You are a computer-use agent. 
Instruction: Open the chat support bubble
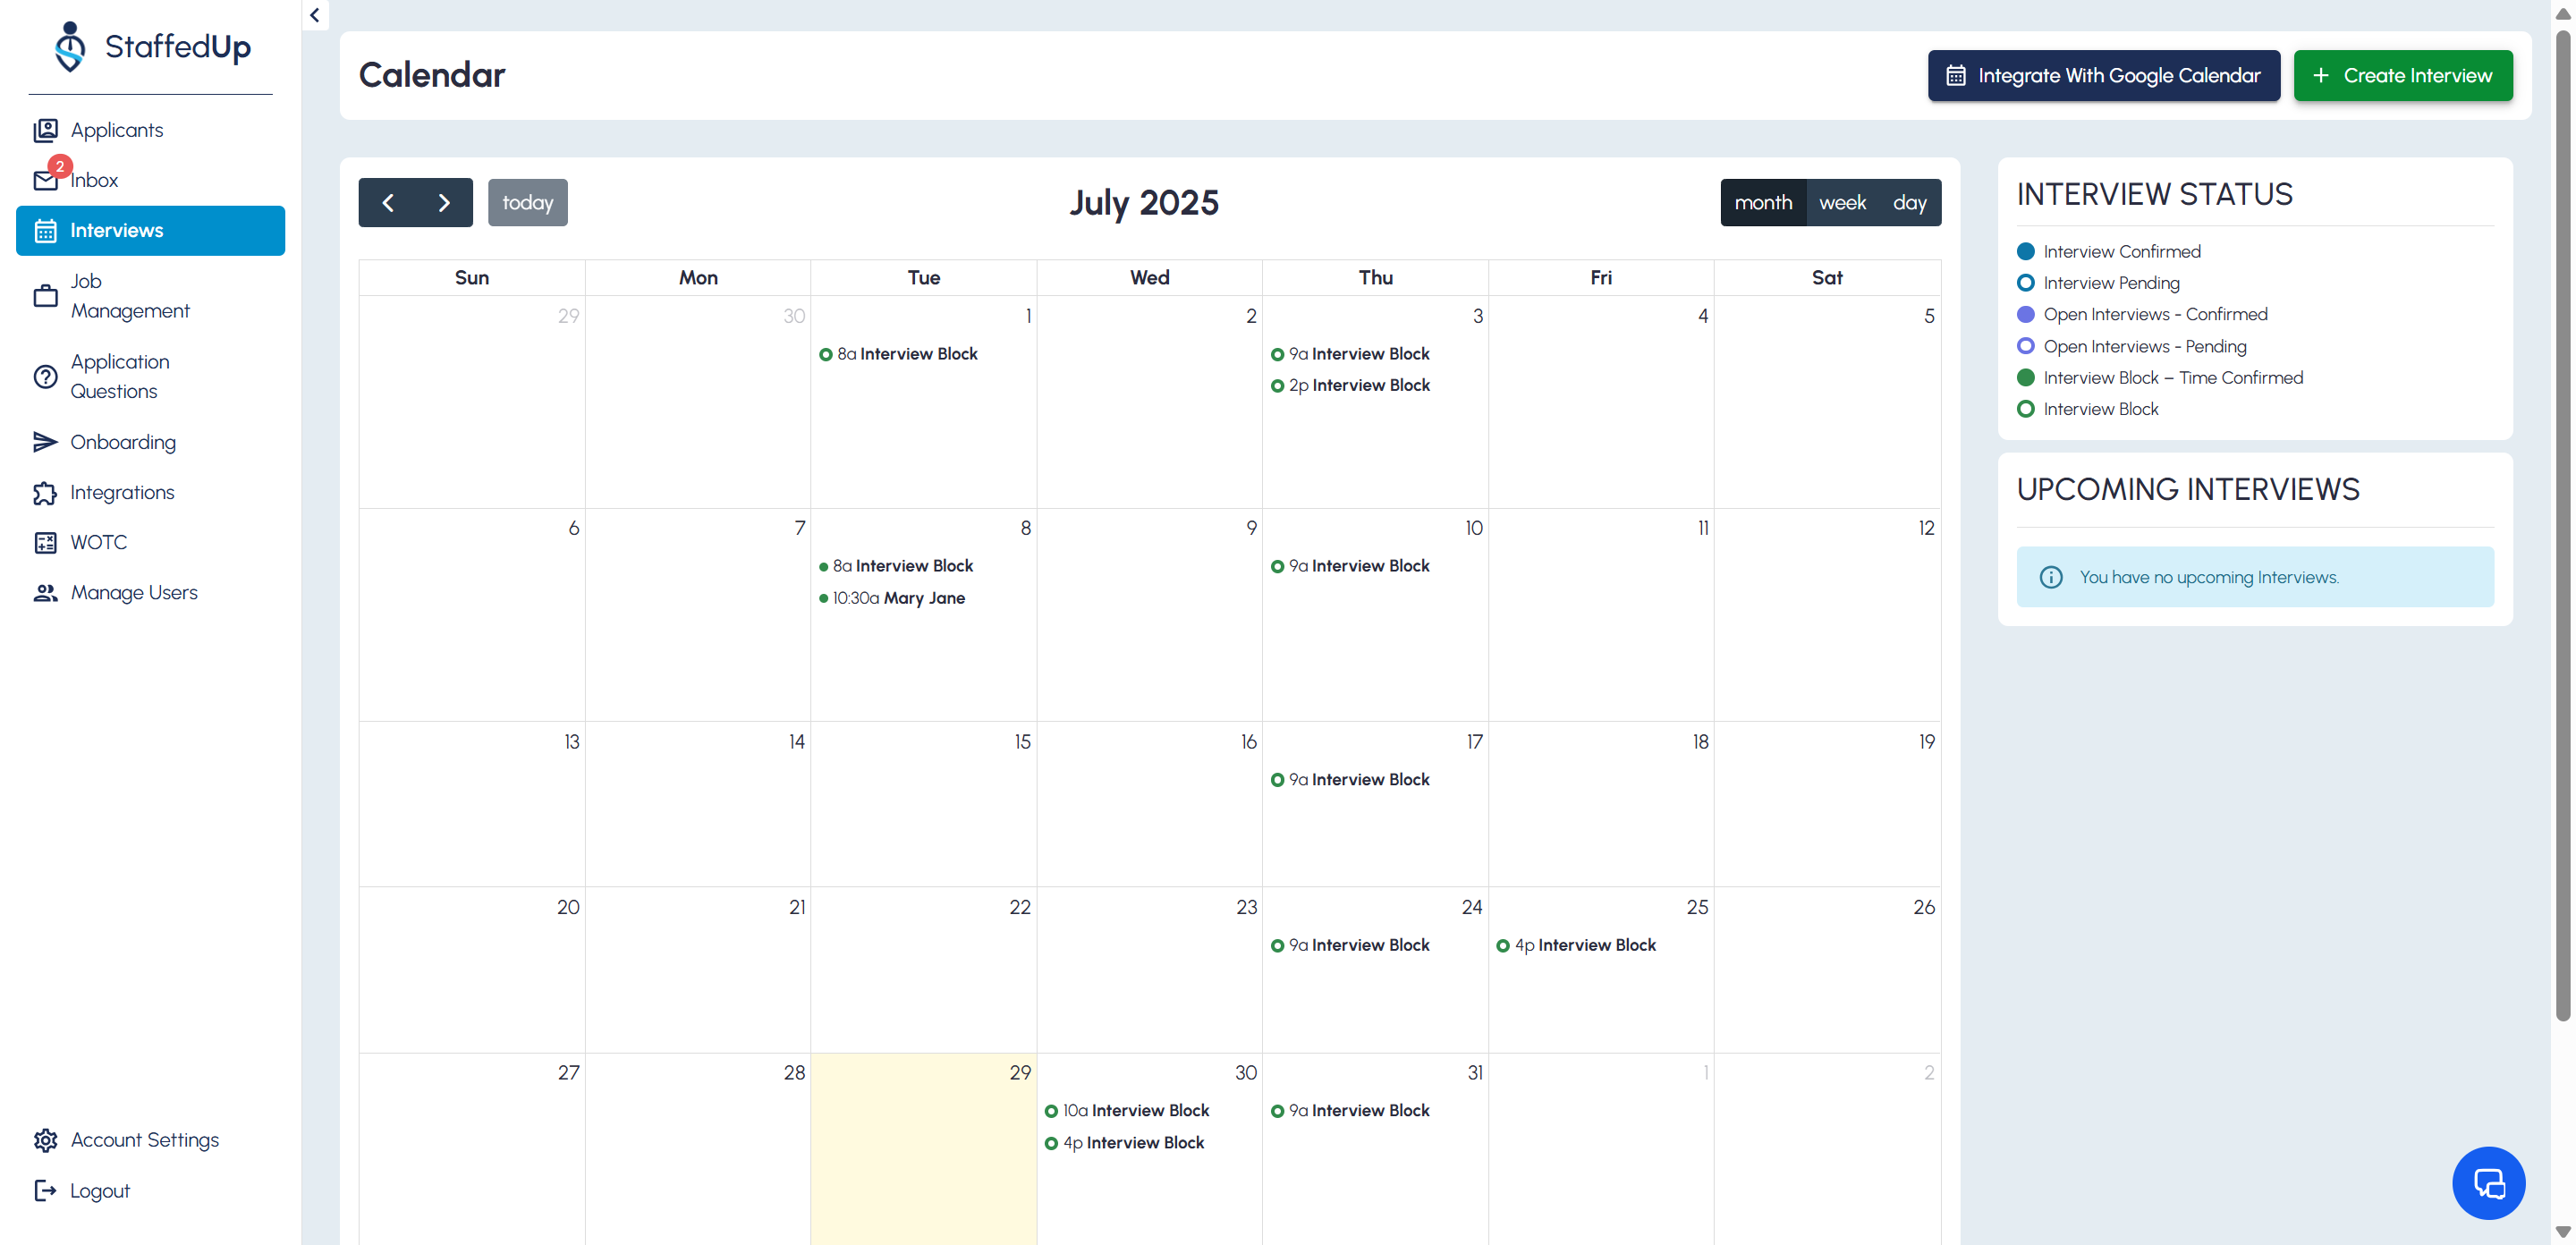pos(2487,1183)
